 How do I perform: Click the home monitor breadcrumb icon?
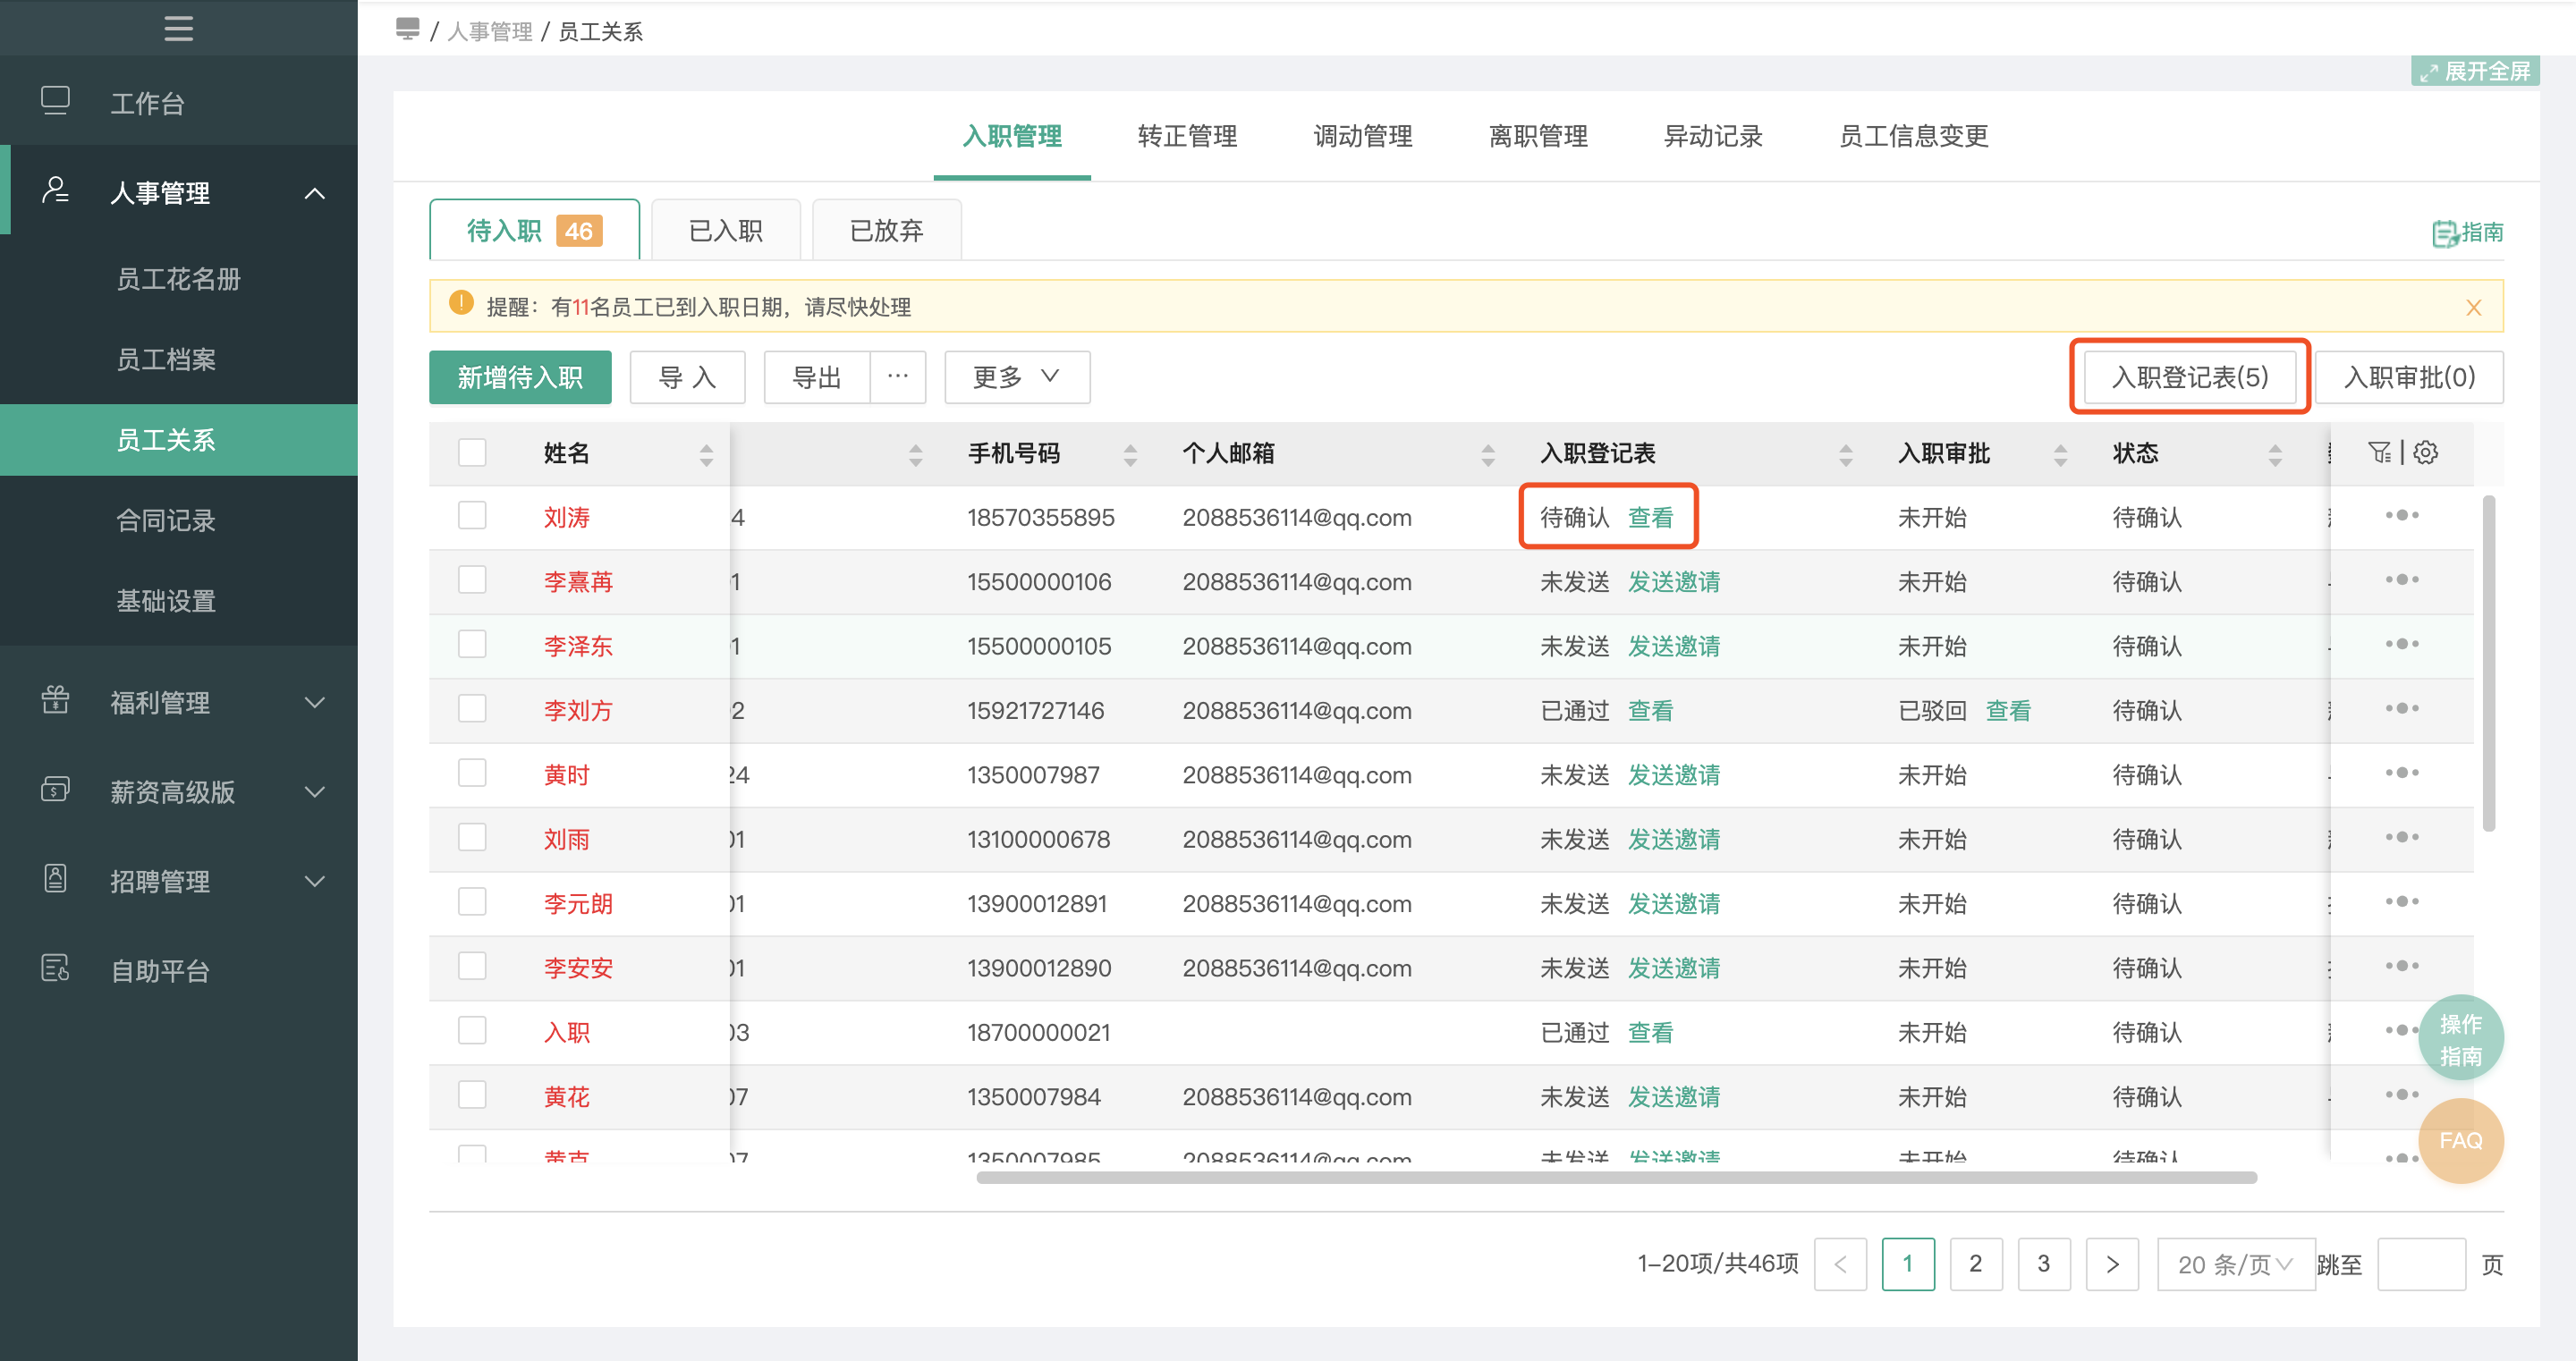(407, 29)
